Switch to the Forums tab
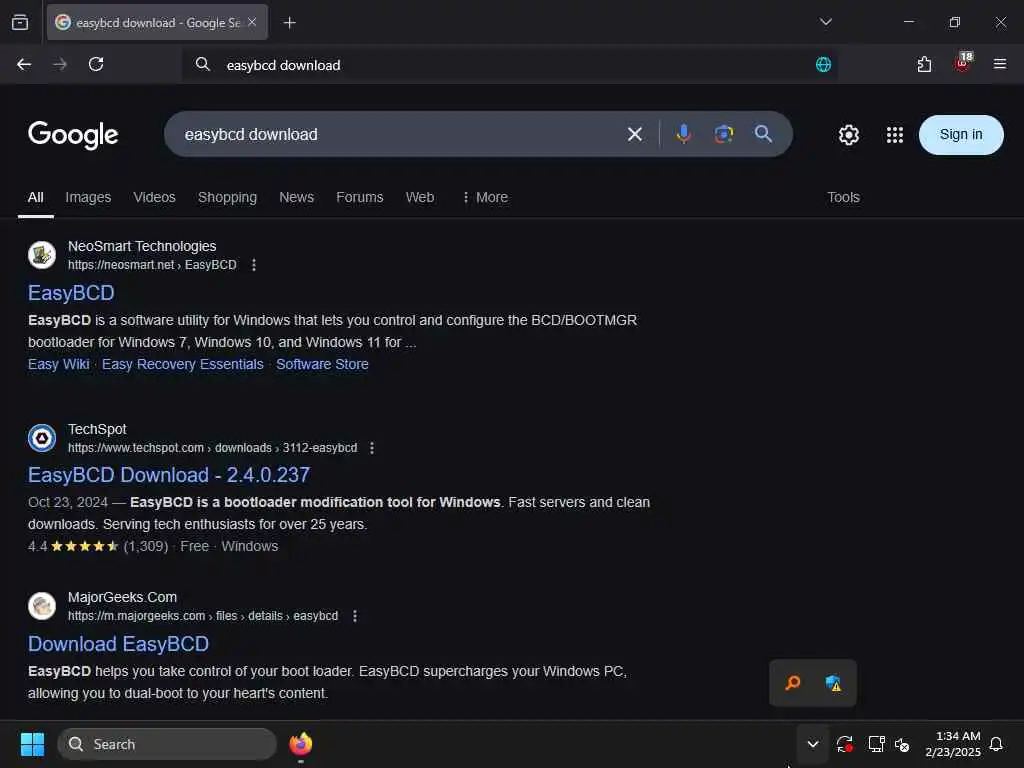 (x=359, y=197)
